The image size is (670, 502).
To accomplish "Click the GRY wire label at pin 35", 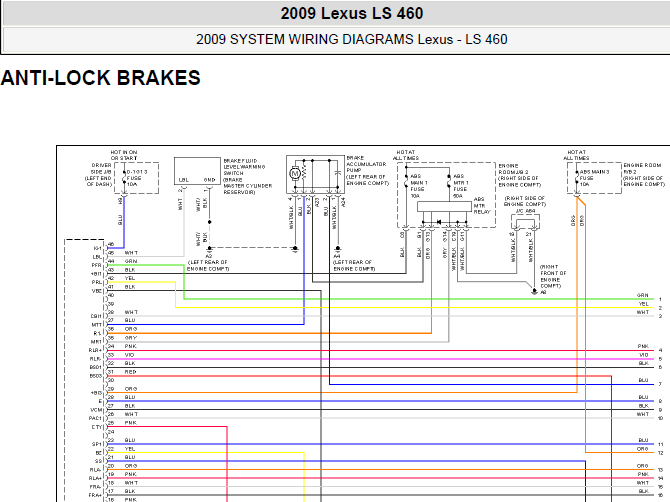I will (131, 338).
